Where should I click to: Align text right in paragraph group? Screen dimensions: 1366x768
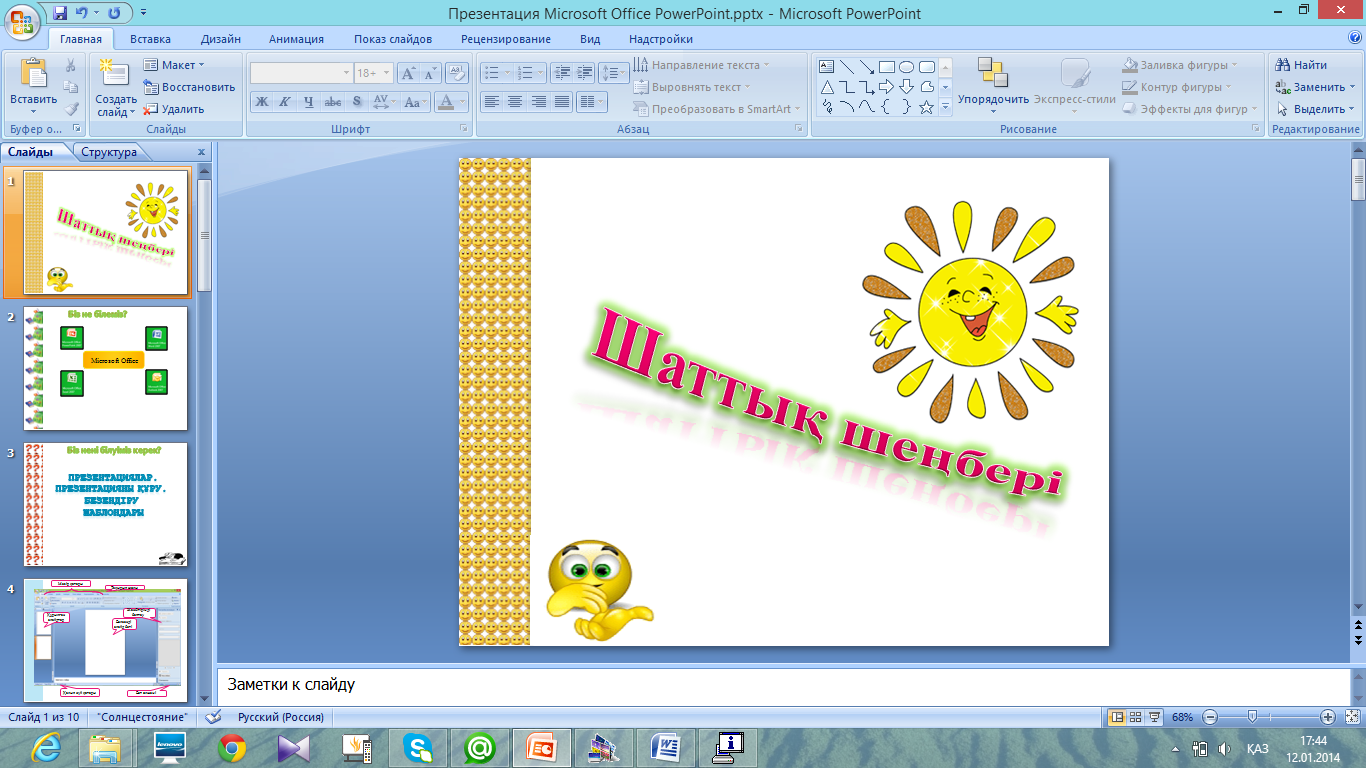(x=539, y=102)
